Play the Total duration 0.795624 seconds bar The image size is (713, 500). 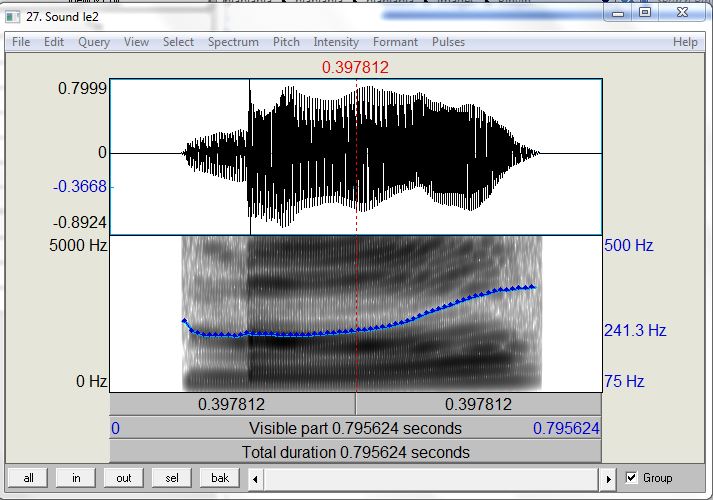356,452
